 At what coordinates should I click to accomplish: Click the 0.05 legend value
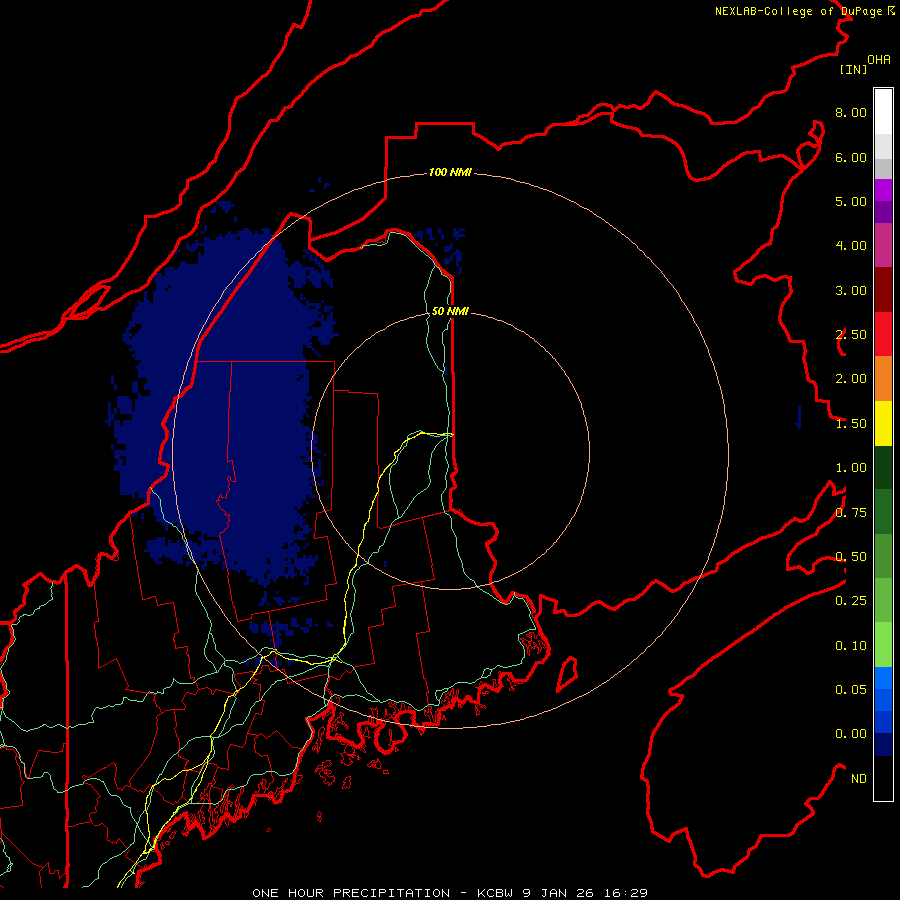click(x=851, y=689)
